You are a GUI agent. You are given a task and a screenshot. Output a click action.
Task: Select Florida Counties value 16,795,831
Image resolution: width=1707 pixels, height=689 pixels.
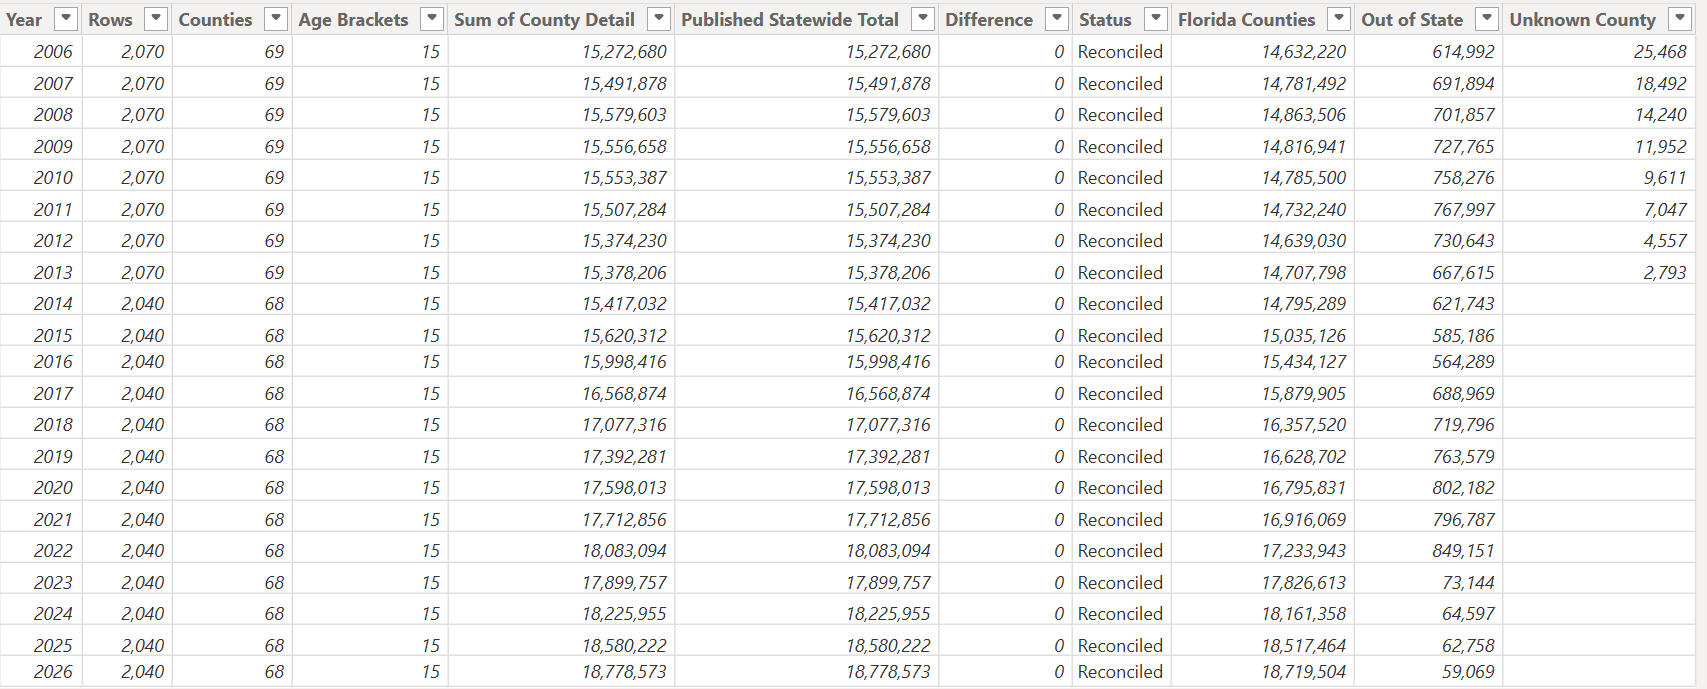(1304, 487)
